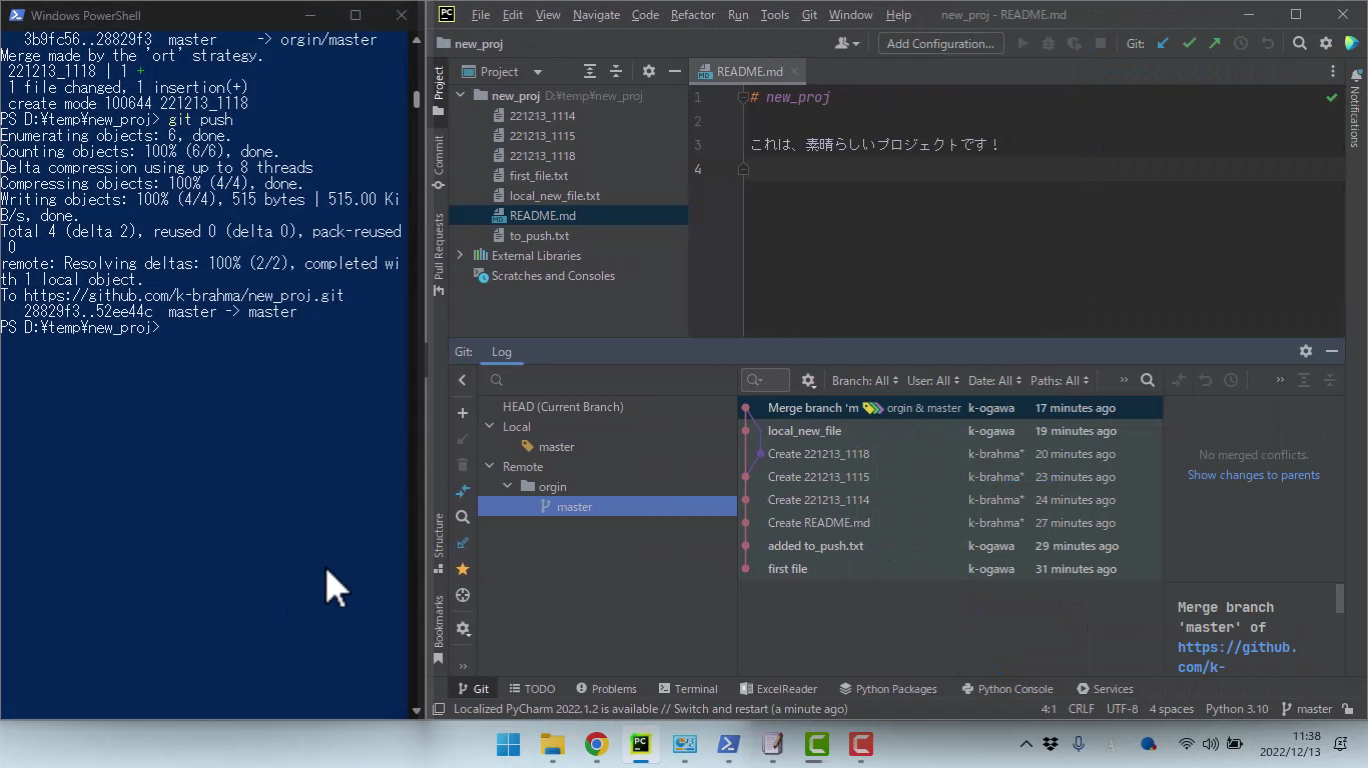Open Git log settings gear icon
Viewport: 1368px width, 768px height.
(x=808, y=380)
